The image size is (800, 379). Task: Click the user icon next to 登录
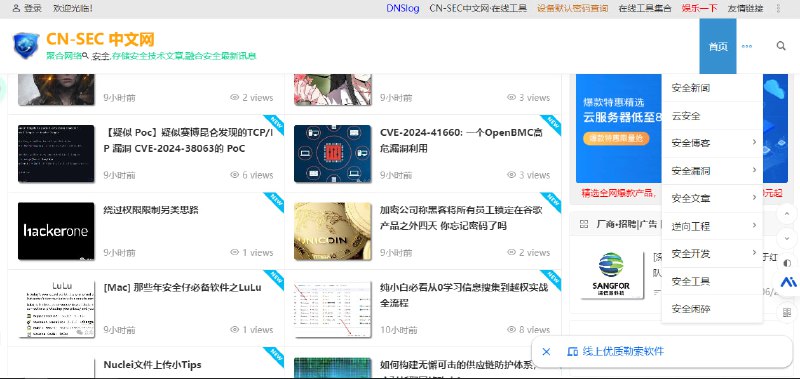pyautogui.click(x=16, y=8)
